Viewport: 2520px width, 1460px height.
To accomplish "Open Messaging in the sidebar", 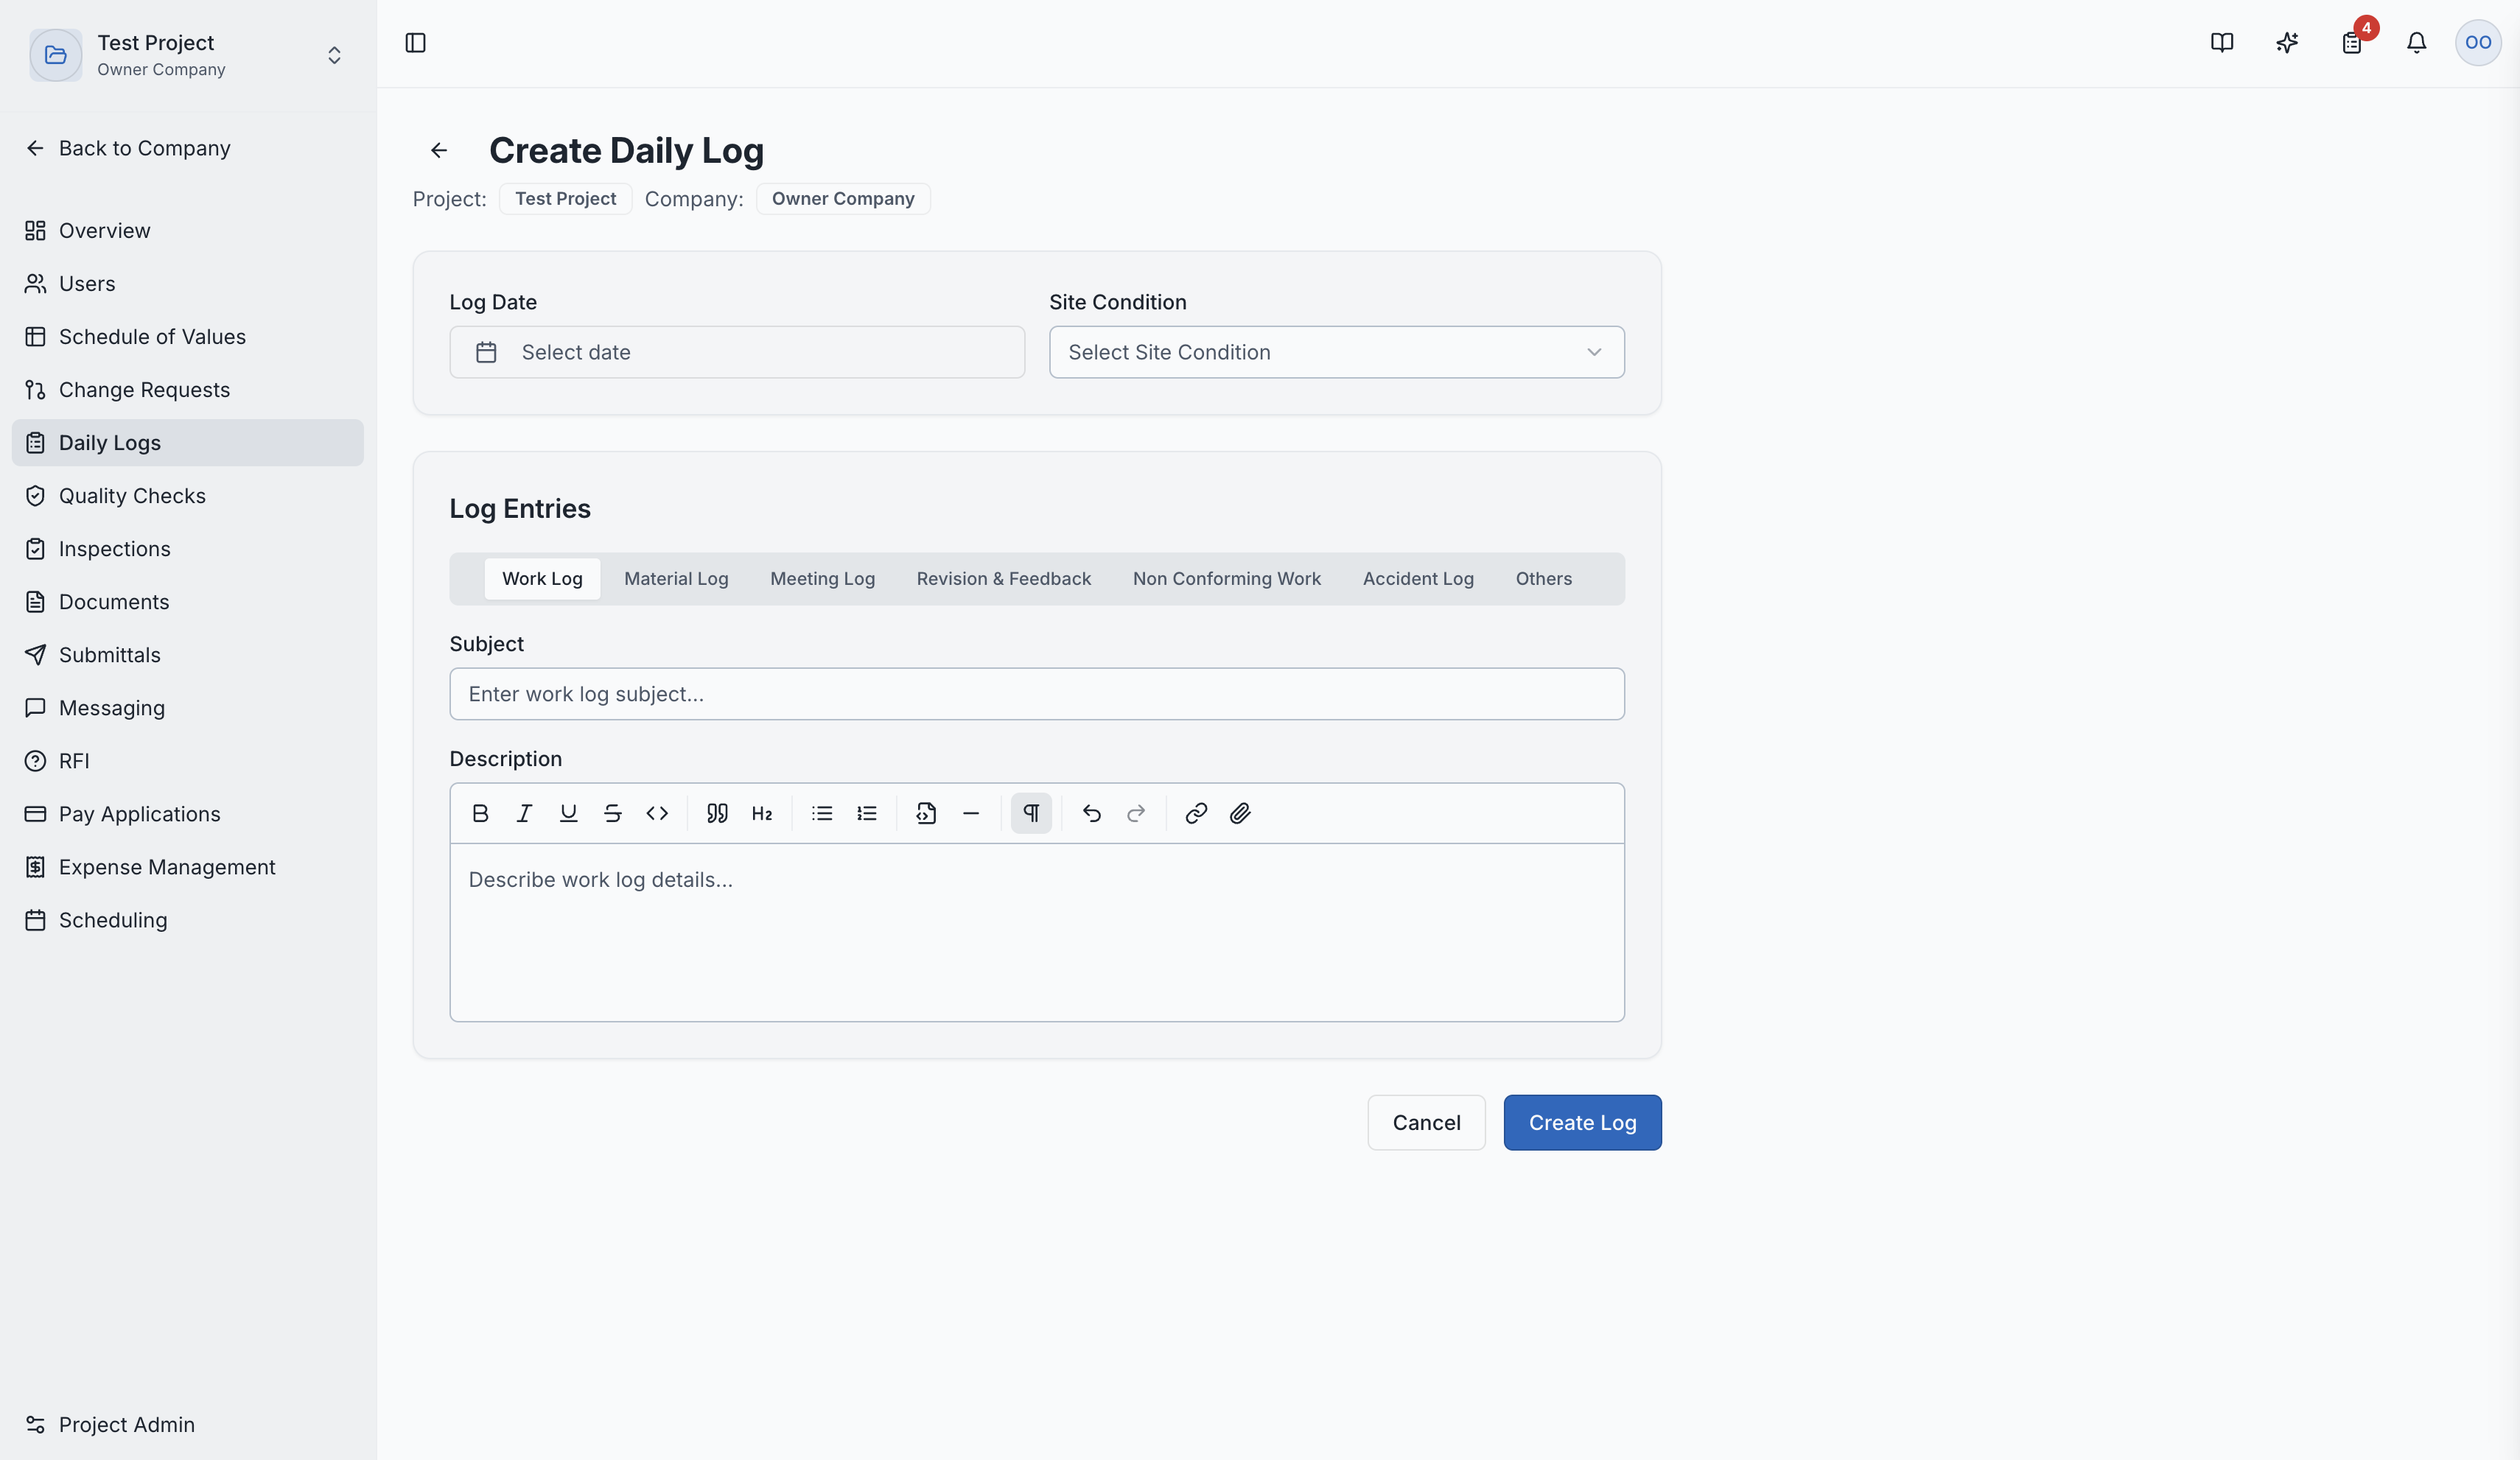I will coord(187,708).
